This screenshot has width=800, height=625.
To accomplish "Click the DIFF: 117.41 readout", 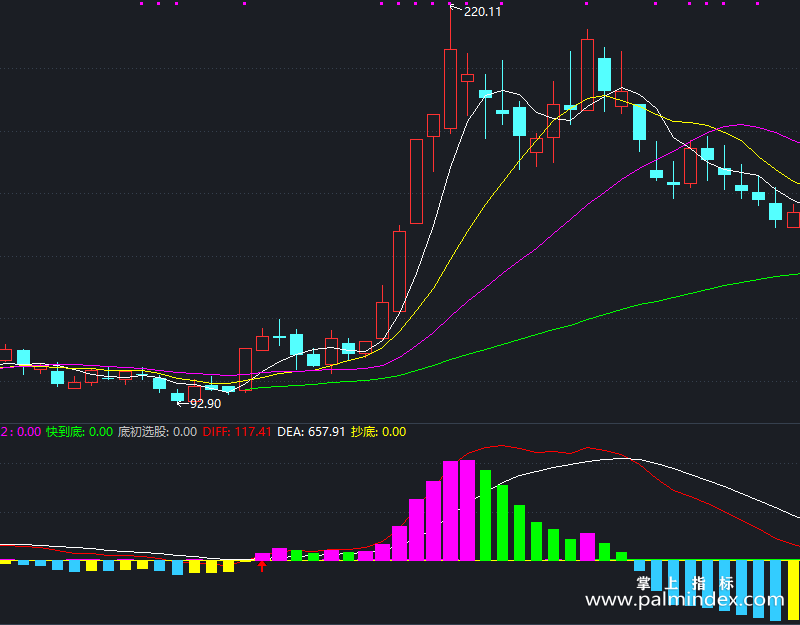I will point(237,432).
